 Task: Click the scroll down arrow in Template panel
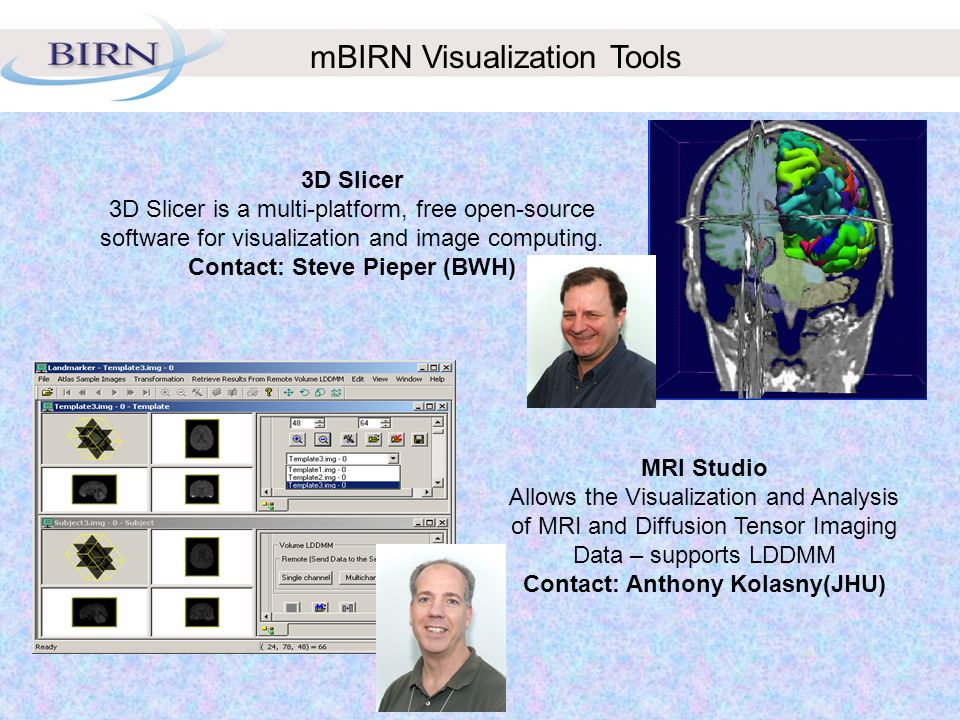pos(438,482)
